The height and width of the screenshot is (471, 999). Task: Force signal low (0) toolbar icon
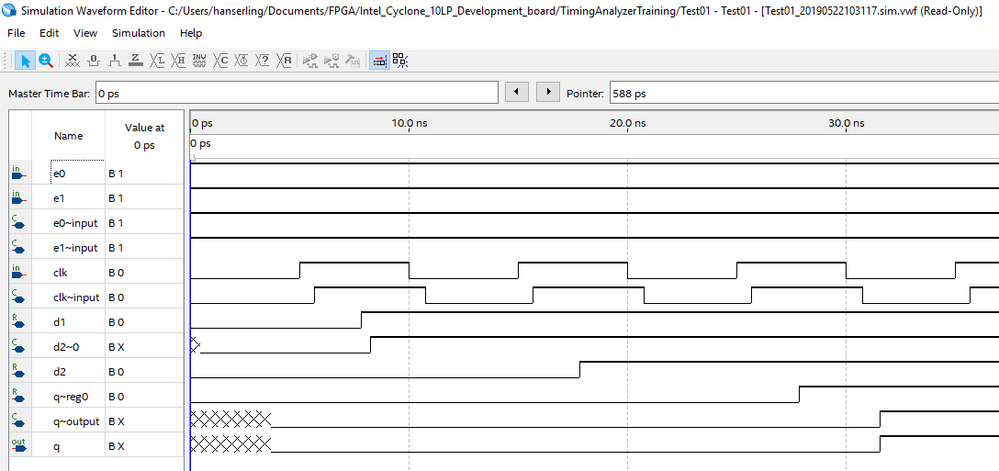point(94,61)
